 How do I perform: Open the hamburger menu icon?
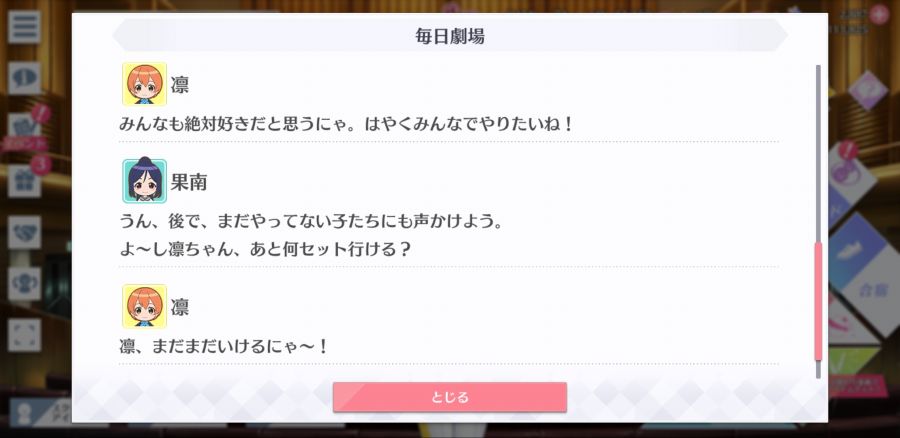pos(24,27)
